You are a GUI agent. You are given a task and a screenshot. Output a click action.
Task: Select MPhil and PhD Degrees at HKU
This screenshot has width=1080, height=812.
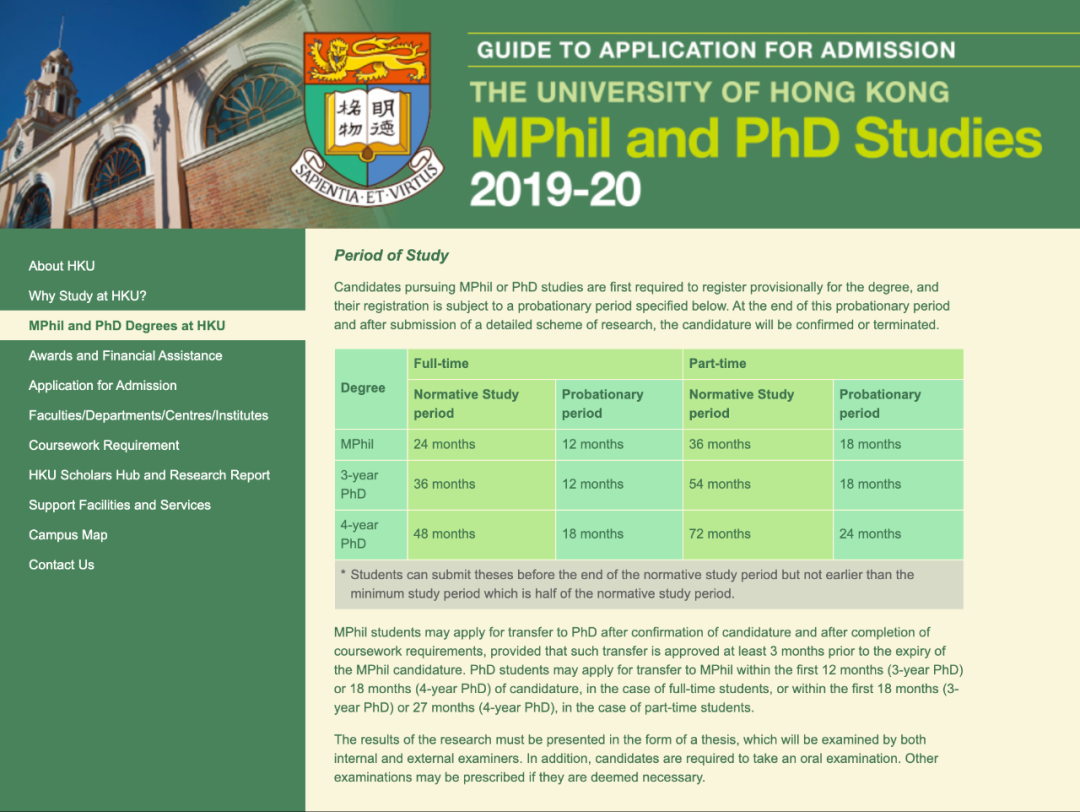127,326
